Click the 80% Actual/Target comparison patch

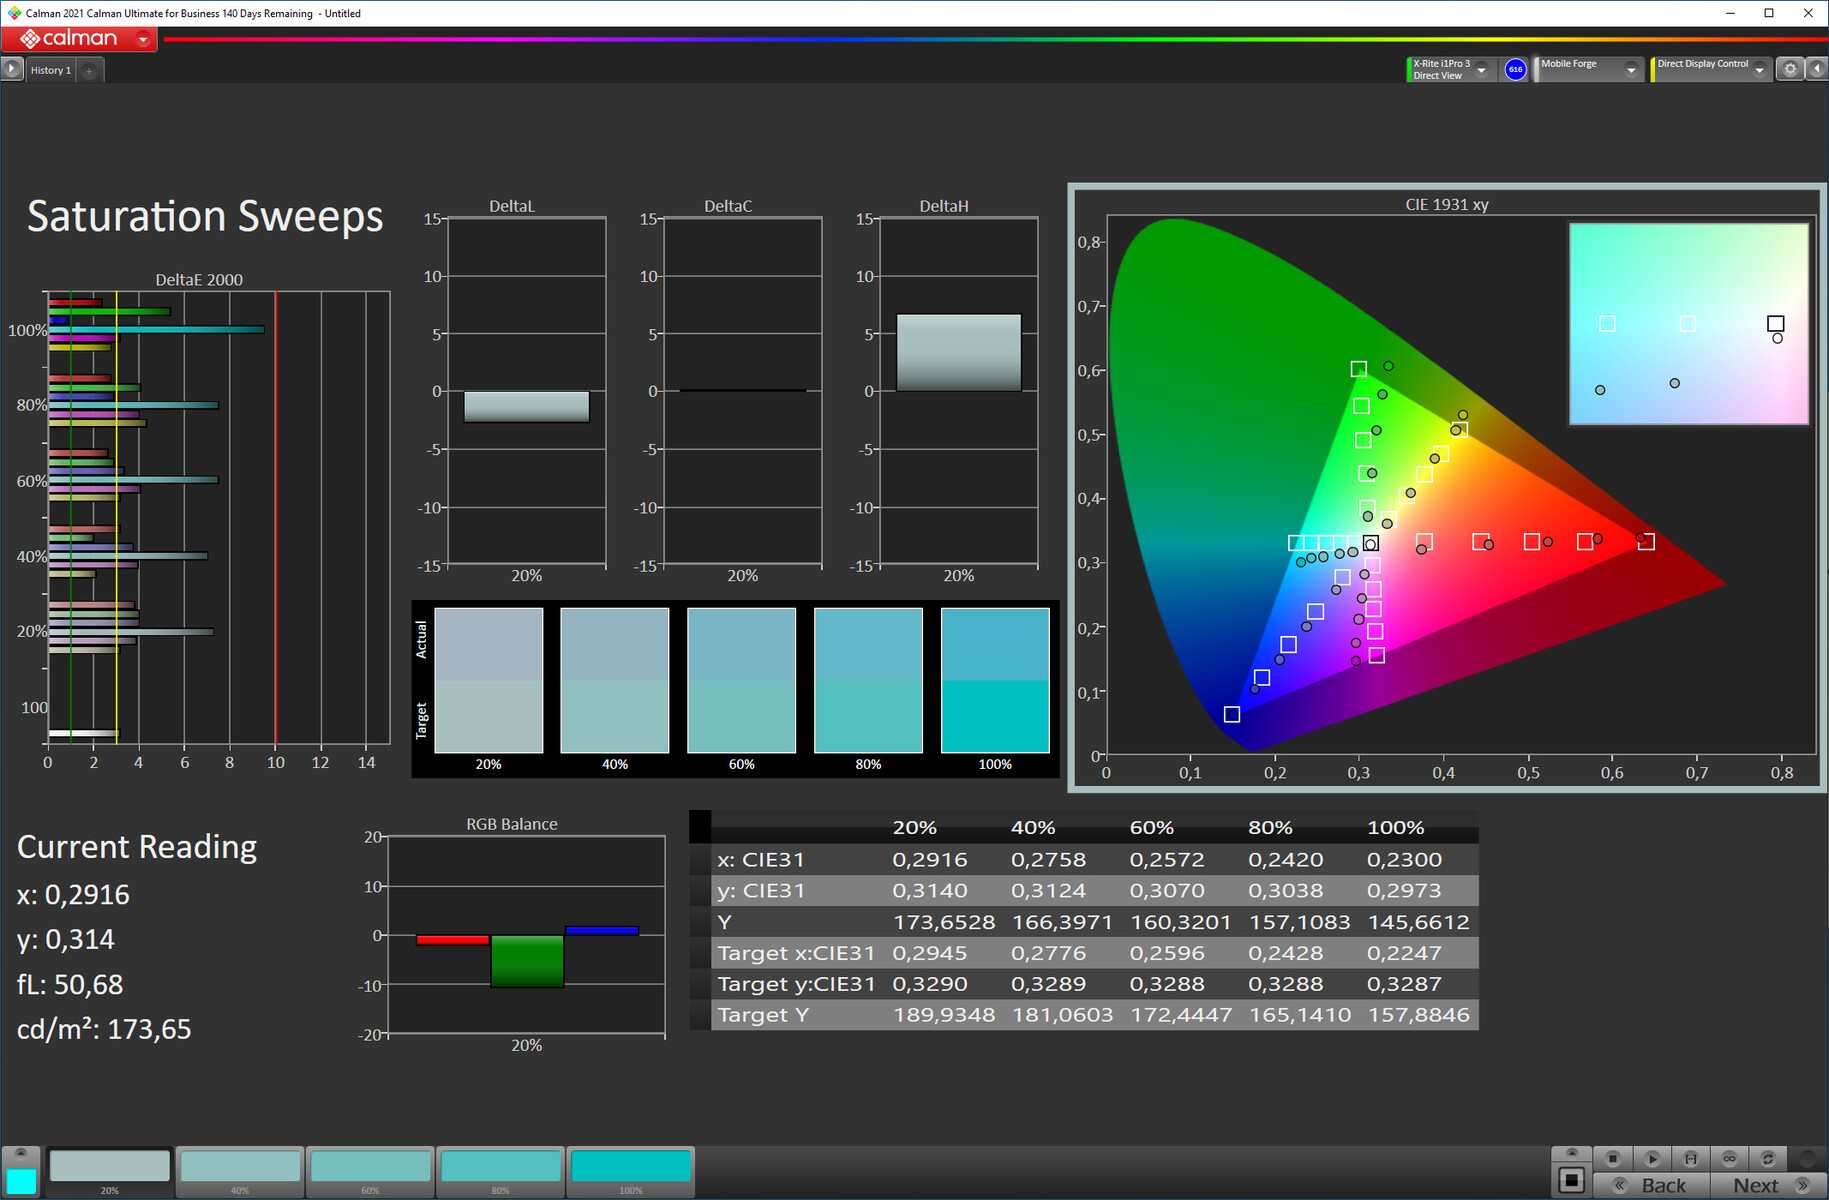pos(868,680)
